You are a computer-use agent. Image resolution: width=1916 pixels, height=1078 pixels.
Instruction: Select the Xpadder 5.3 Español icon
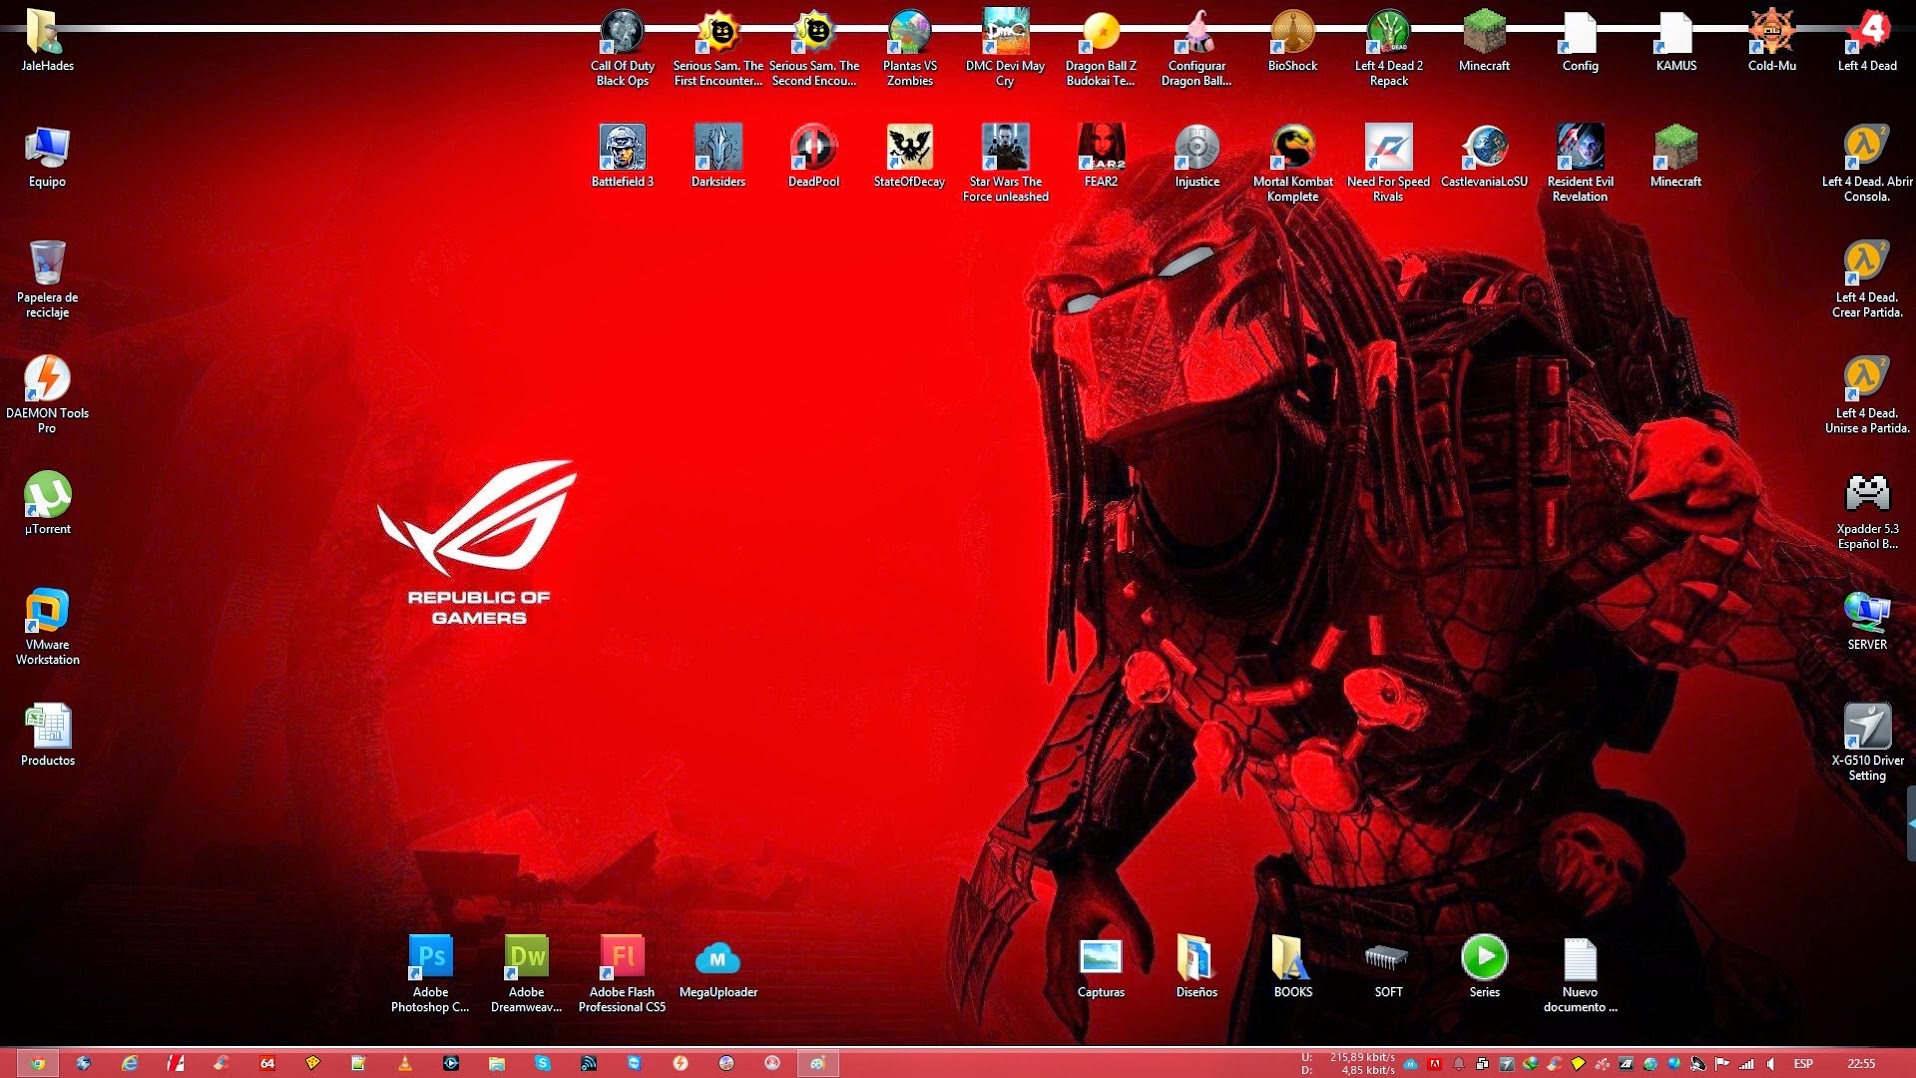tap(1867, 511)
